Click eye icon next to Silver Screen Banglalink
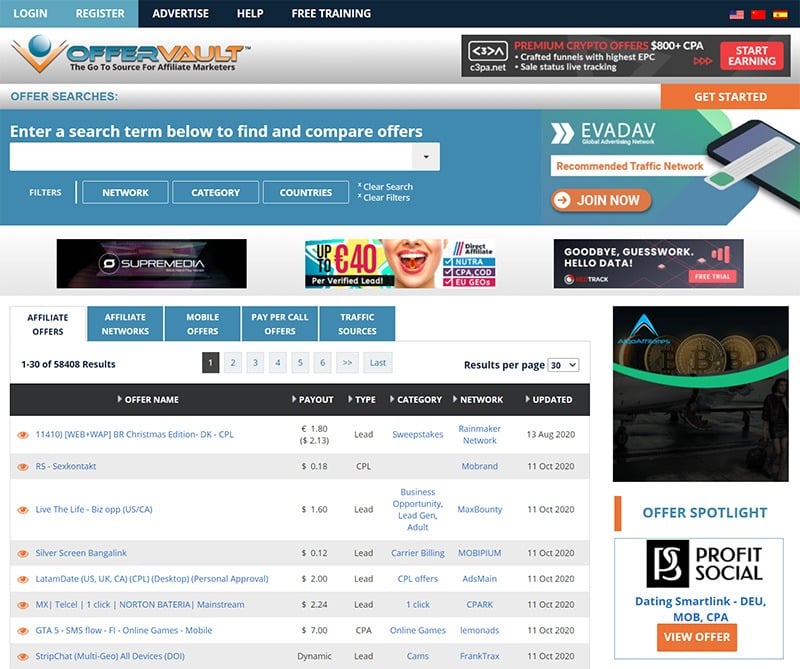800x669 pixels. point(22,553)
